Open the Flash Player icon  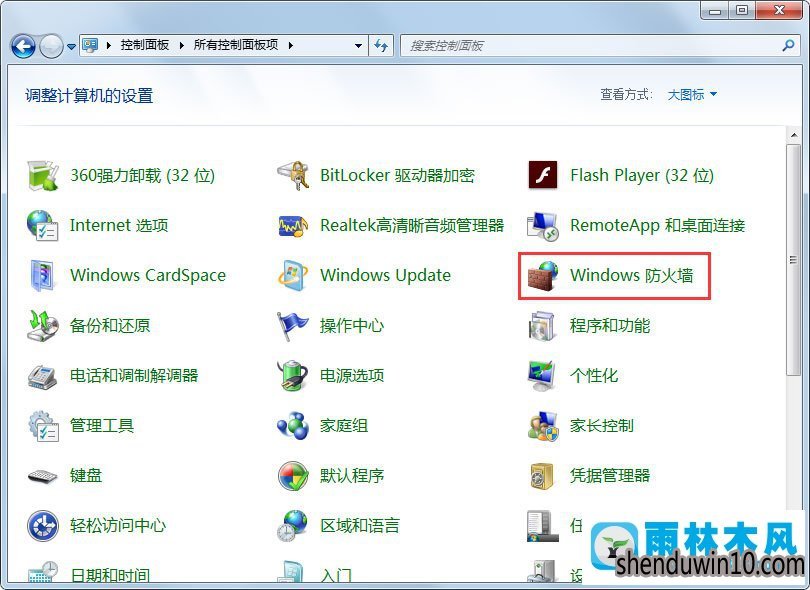(x=542, y=175)
